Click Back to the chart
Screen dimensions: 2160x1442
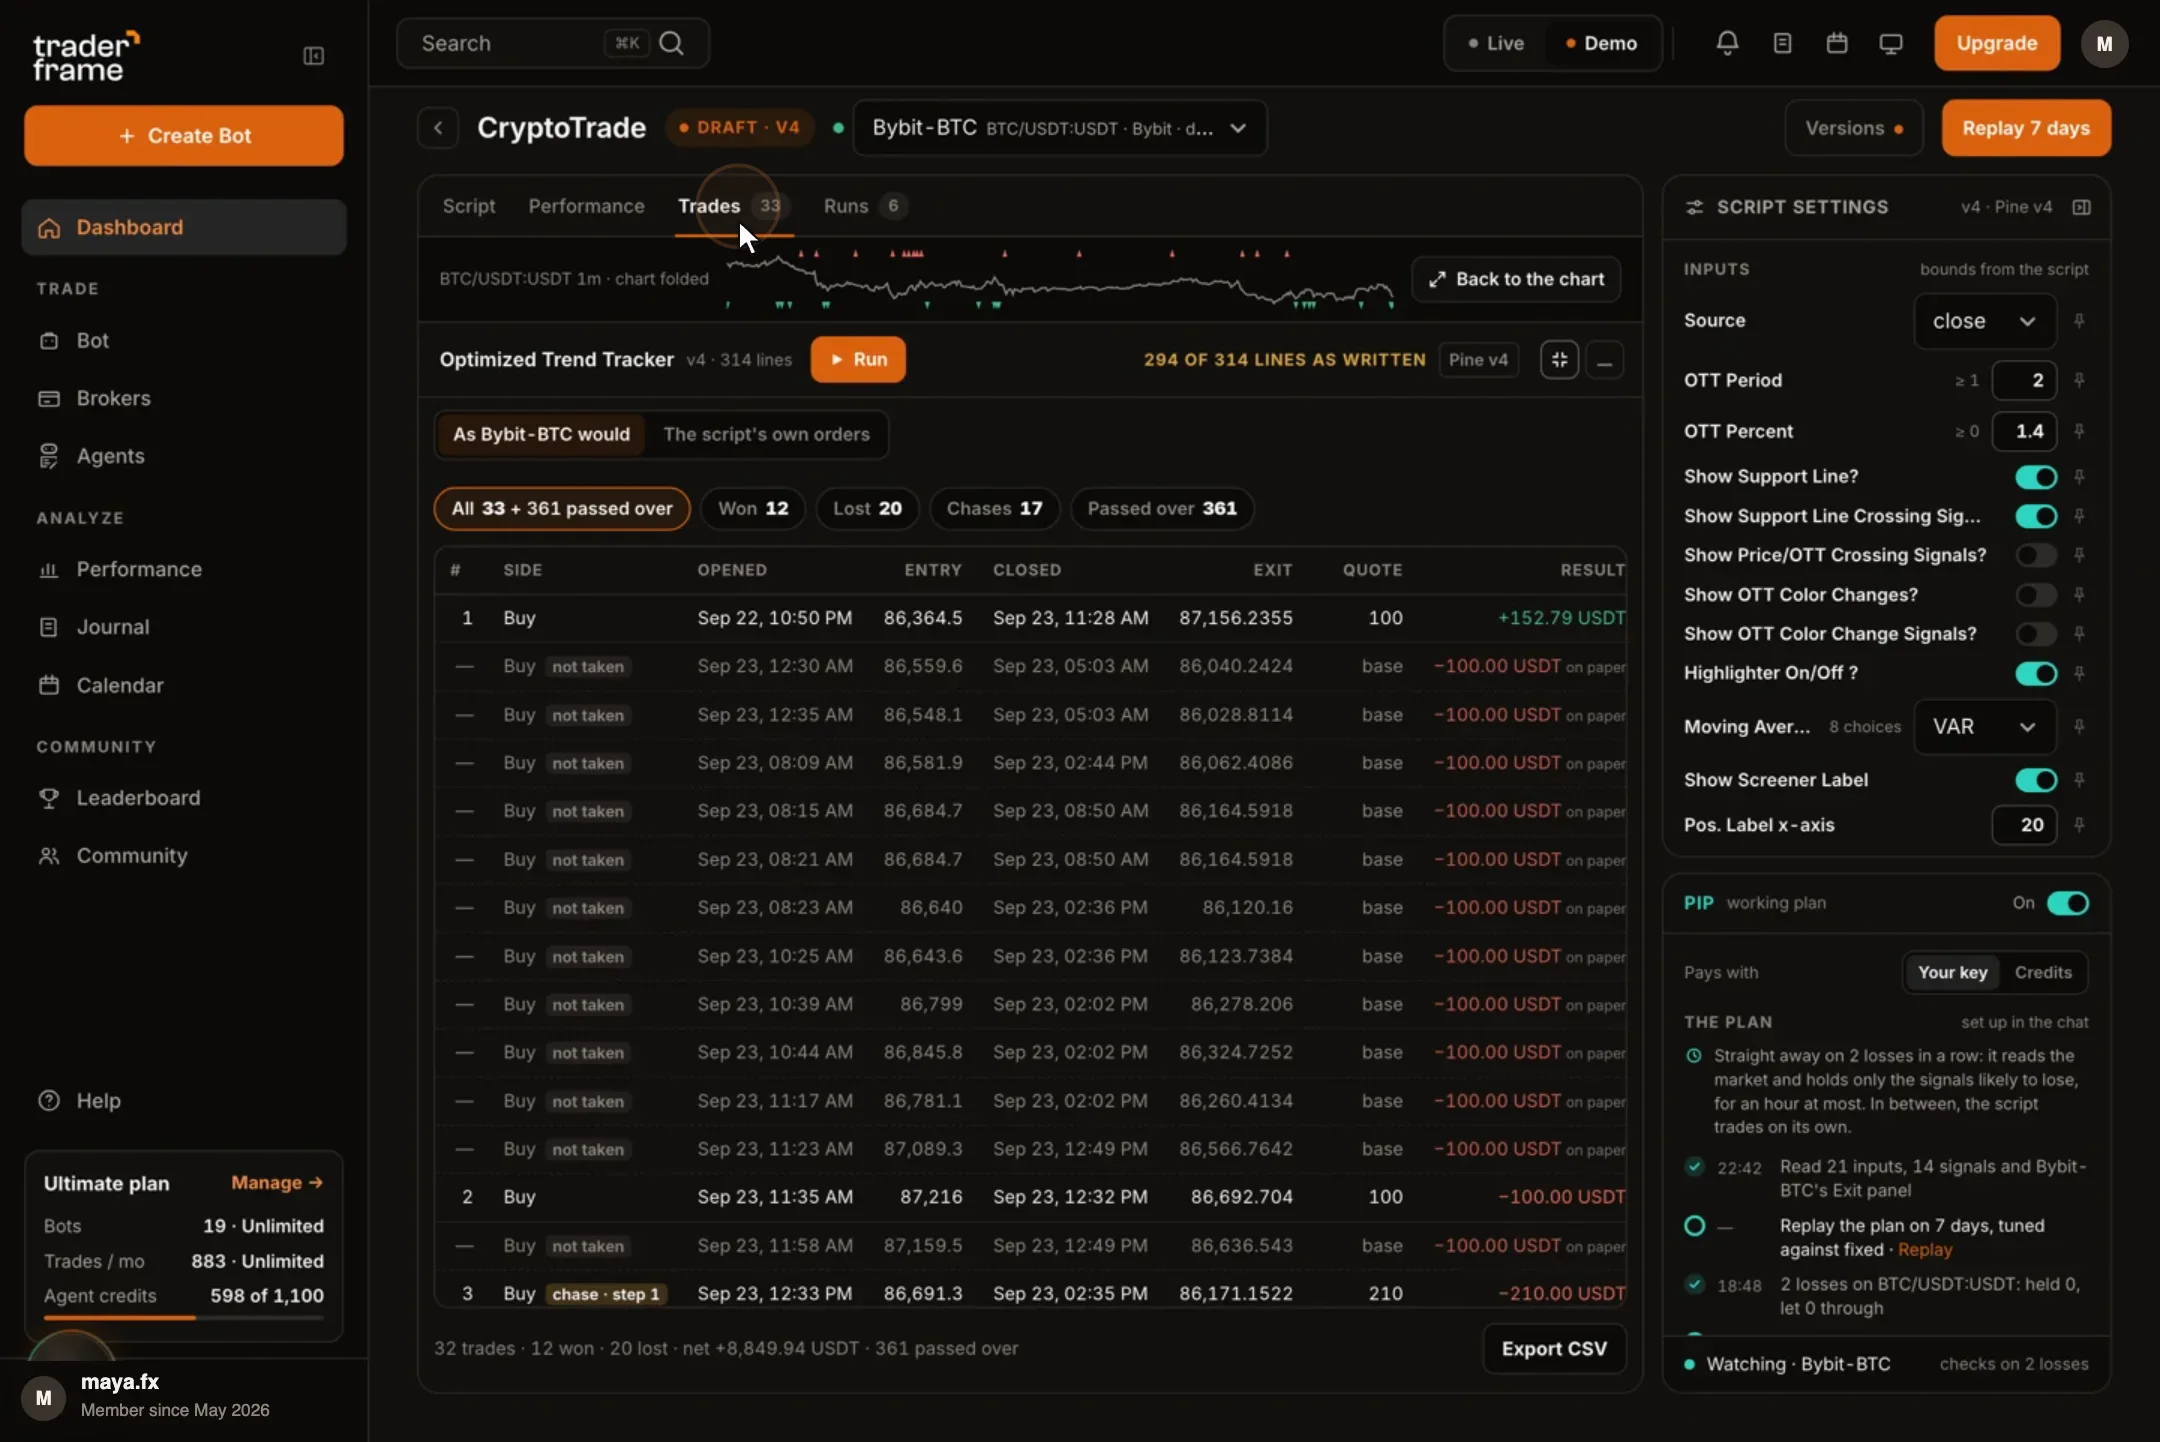(1516, 279)
